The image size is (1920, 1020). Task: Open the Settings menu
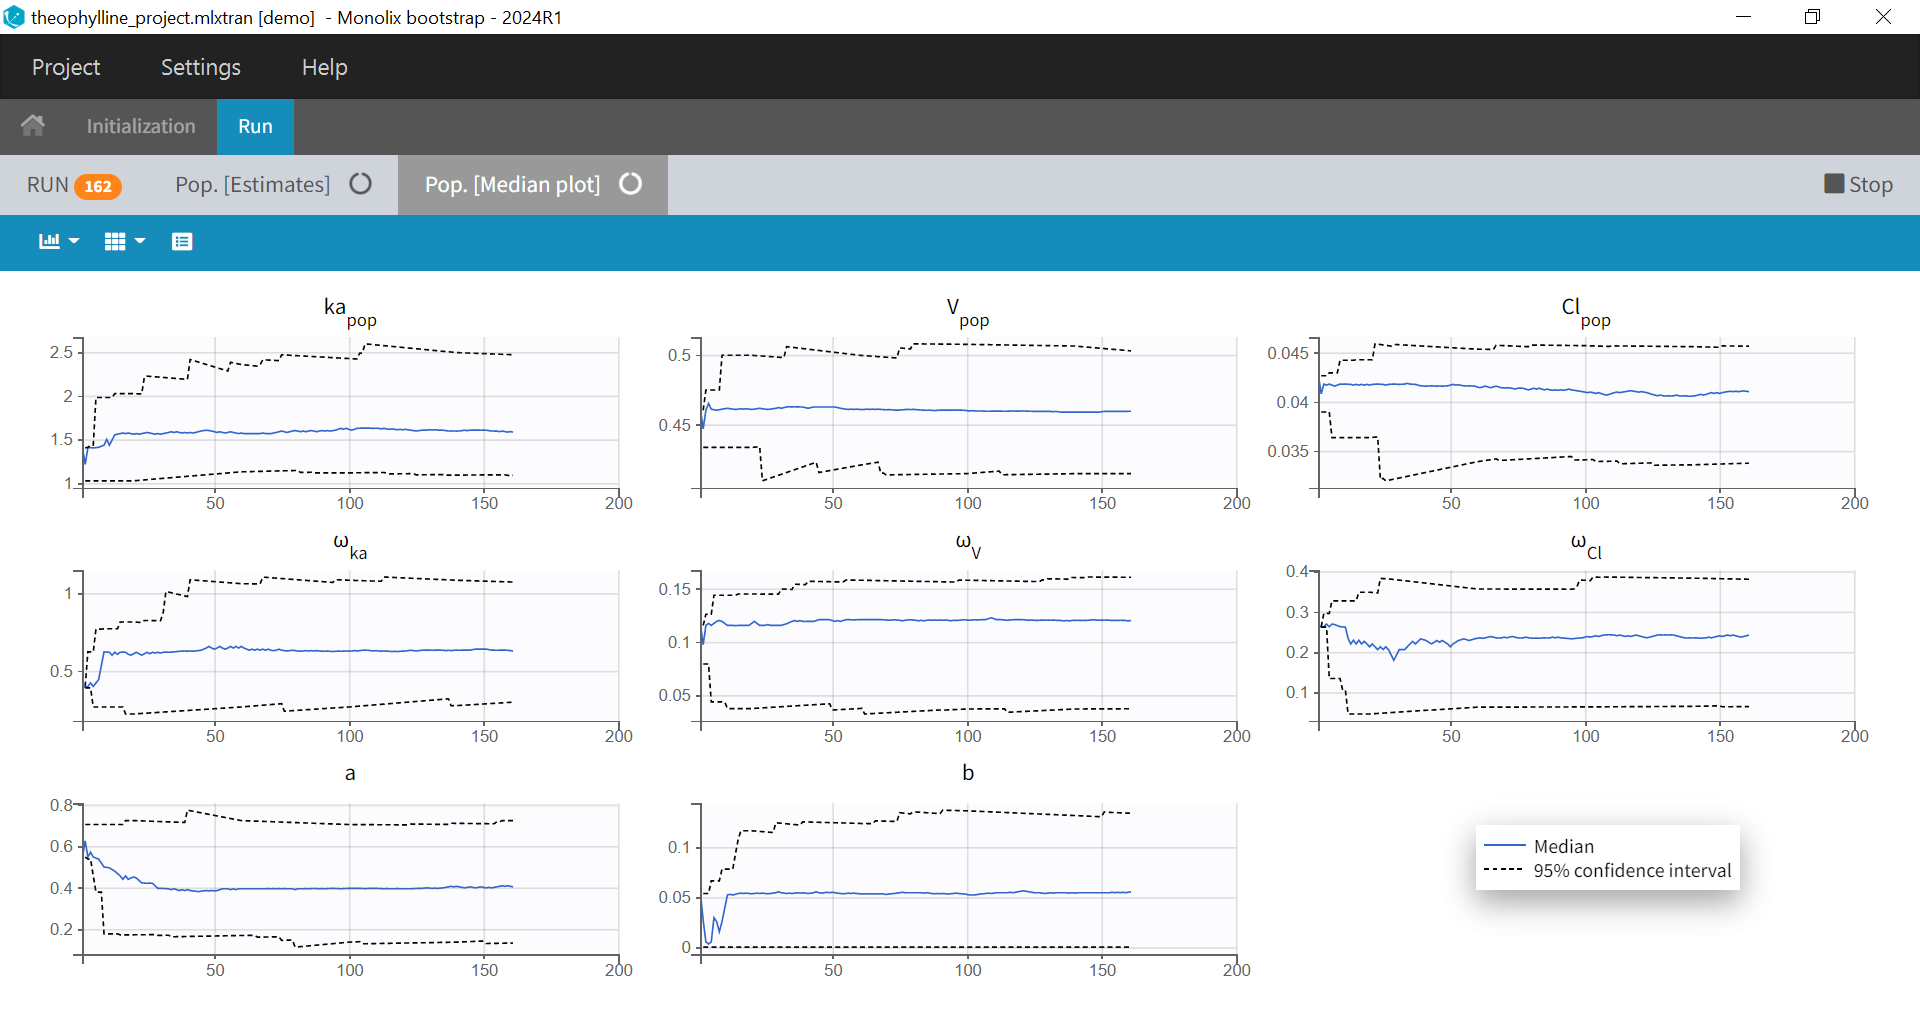coord(201,67)
